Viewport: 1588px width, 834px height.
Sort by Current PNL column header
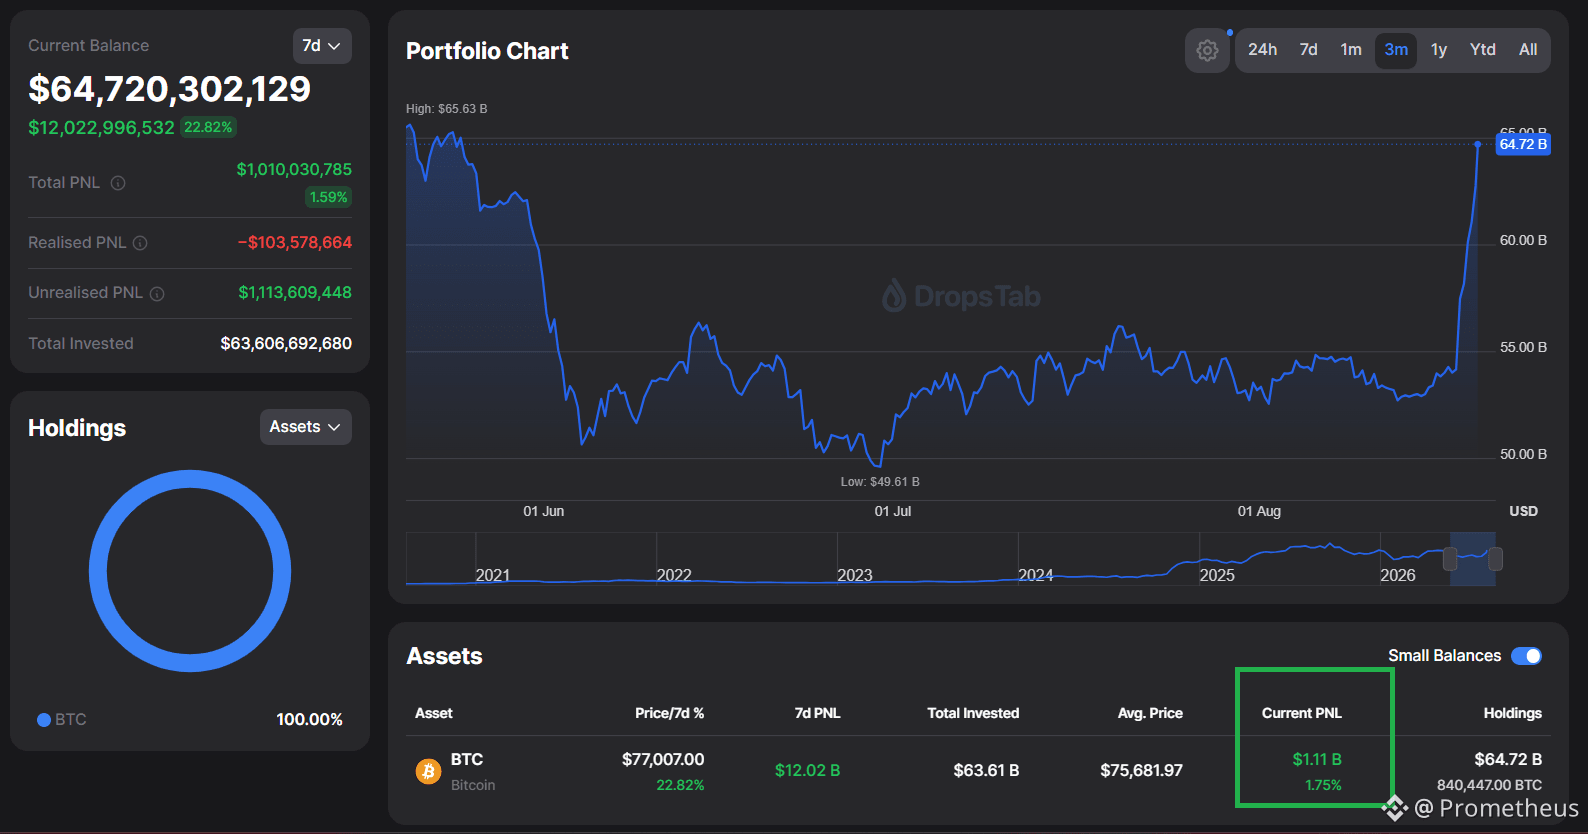pyautogui.click(x=1301, y=713)
